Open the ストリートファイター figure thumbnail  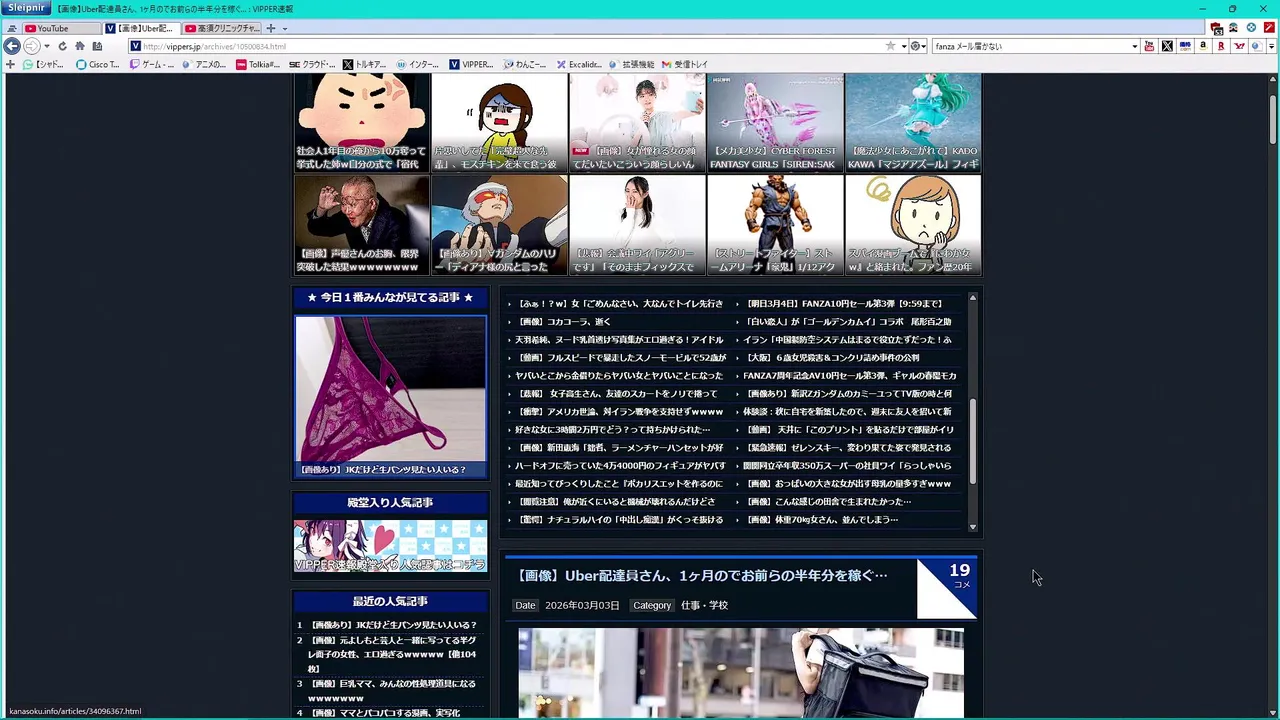pyautogui.click(x=775, y=225)
